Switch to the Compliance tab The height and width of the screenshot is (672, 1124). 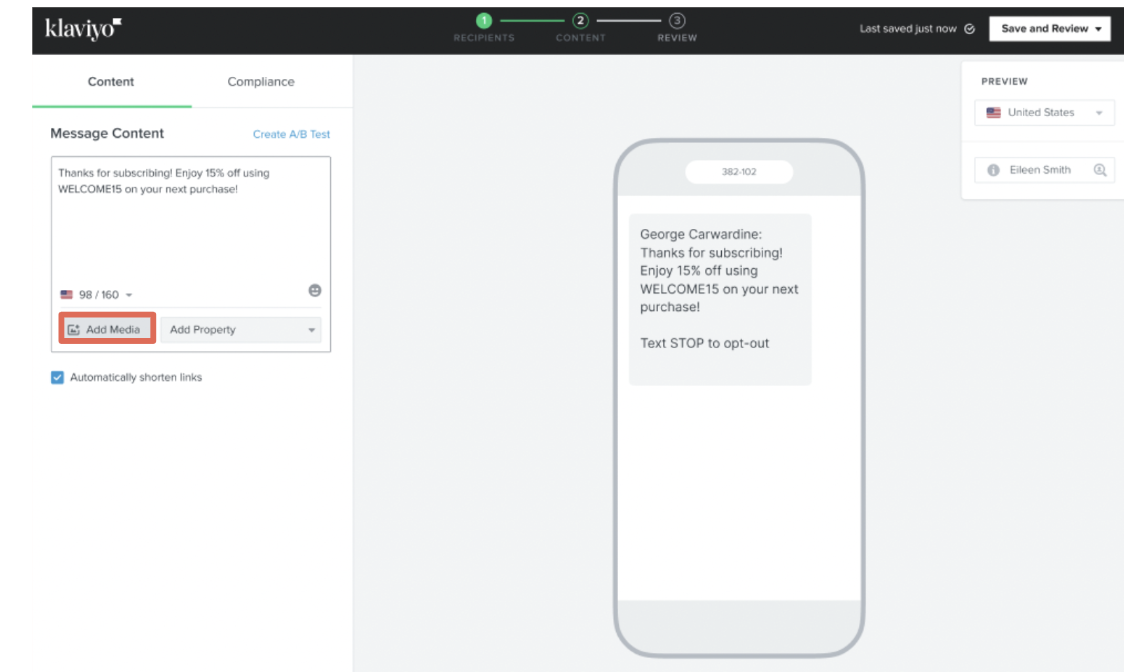[260, 82]
